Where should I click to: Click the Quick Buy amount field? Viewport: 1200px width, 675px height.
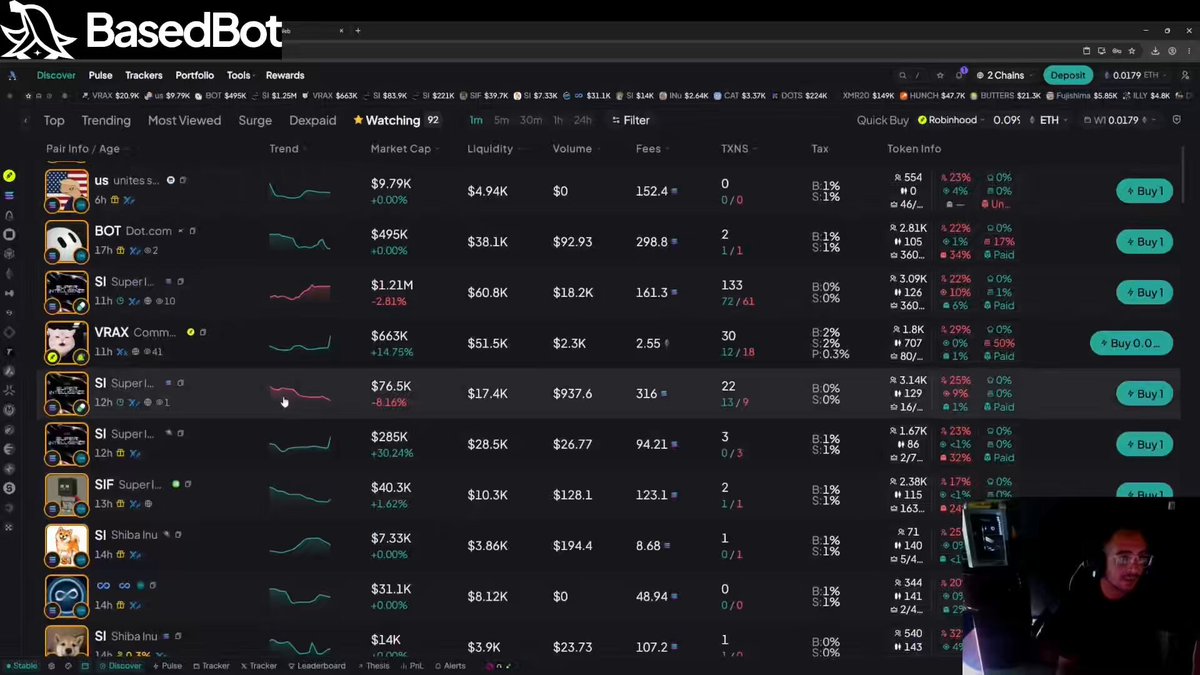tap(1006, 120)
